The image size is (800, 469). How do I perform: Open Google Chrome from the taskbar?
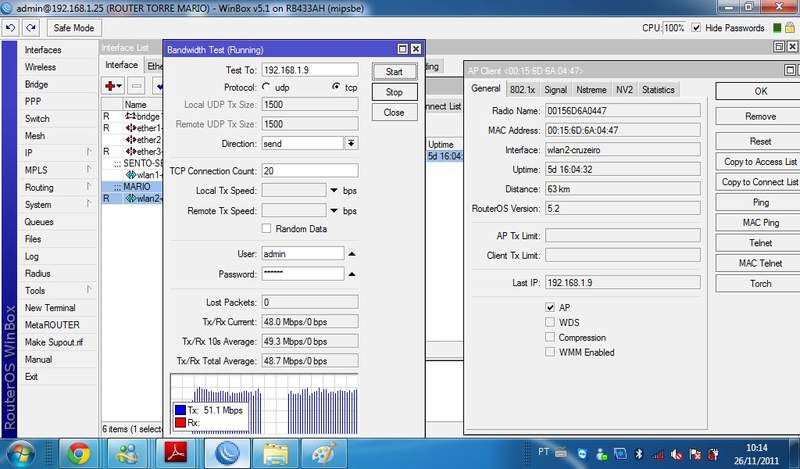tap(79, 453)
